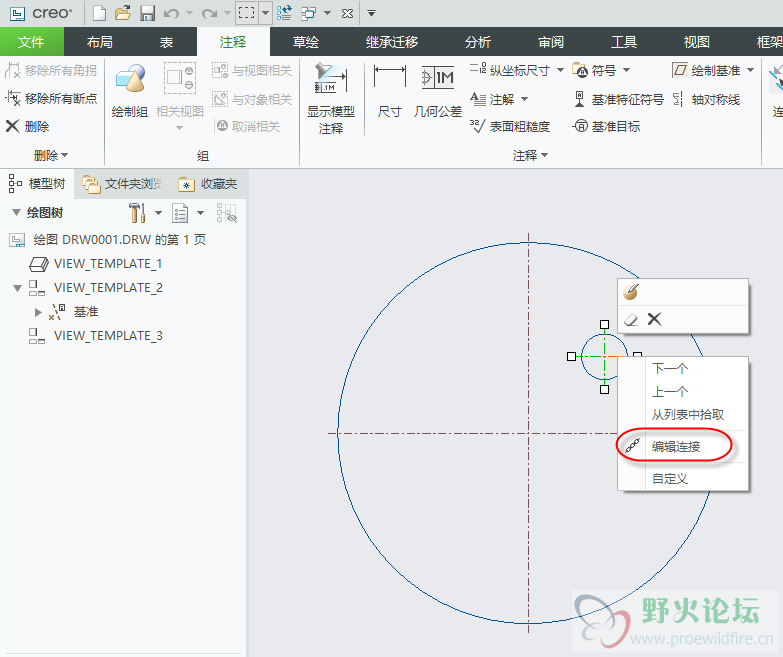Click the New file icon
The image size is (783, 657).
pyautogui.click(x=99, y=13)
